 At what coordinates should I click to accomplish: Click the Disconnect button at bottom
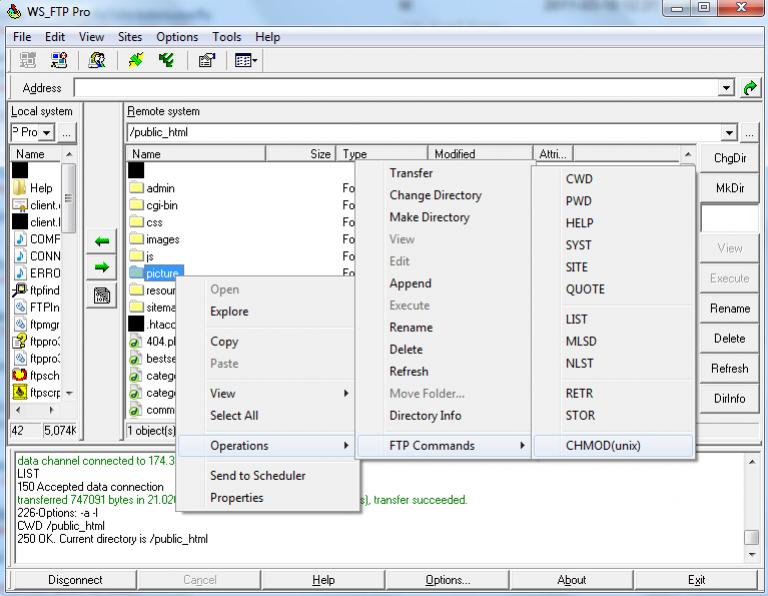(75, 580)
